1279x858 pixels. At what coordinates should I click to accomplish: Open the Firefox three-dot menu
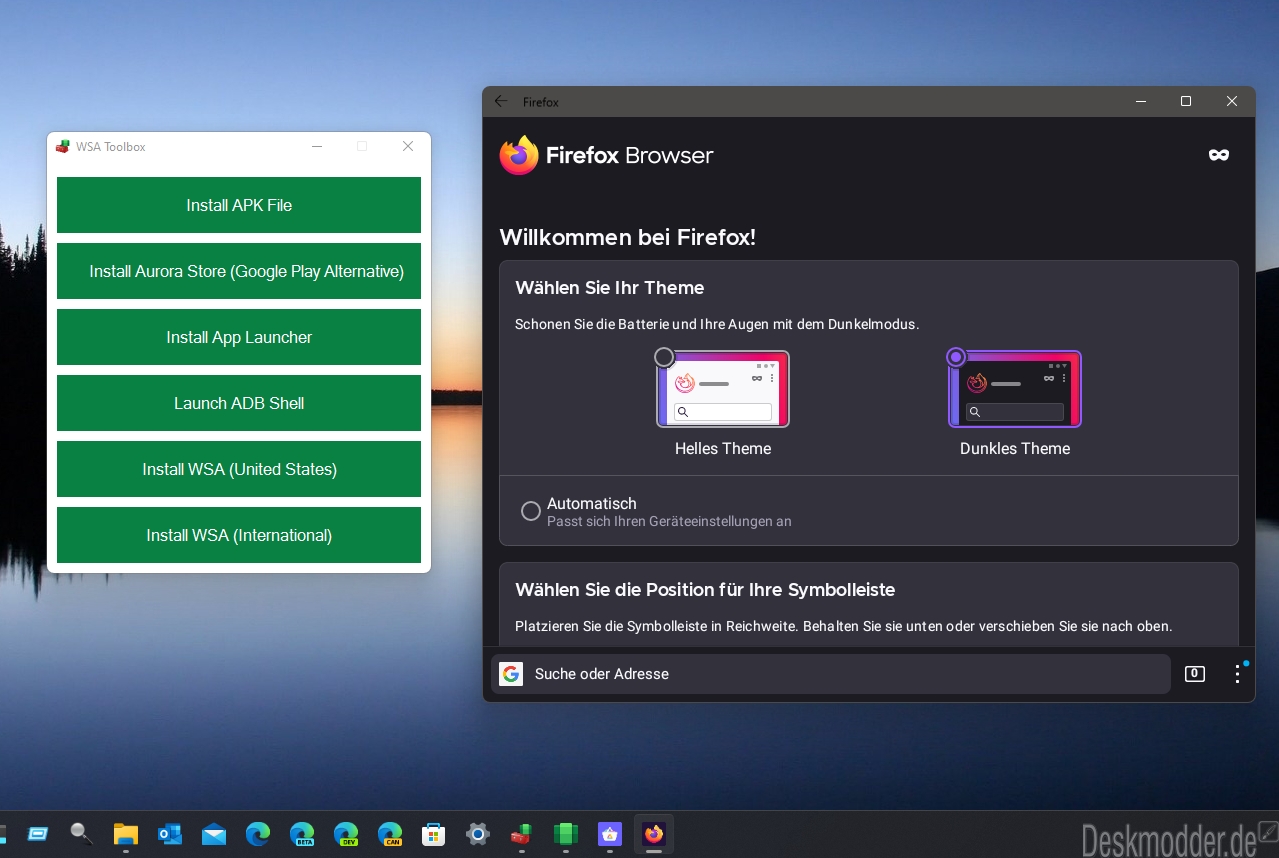[x=1237, y=674]
